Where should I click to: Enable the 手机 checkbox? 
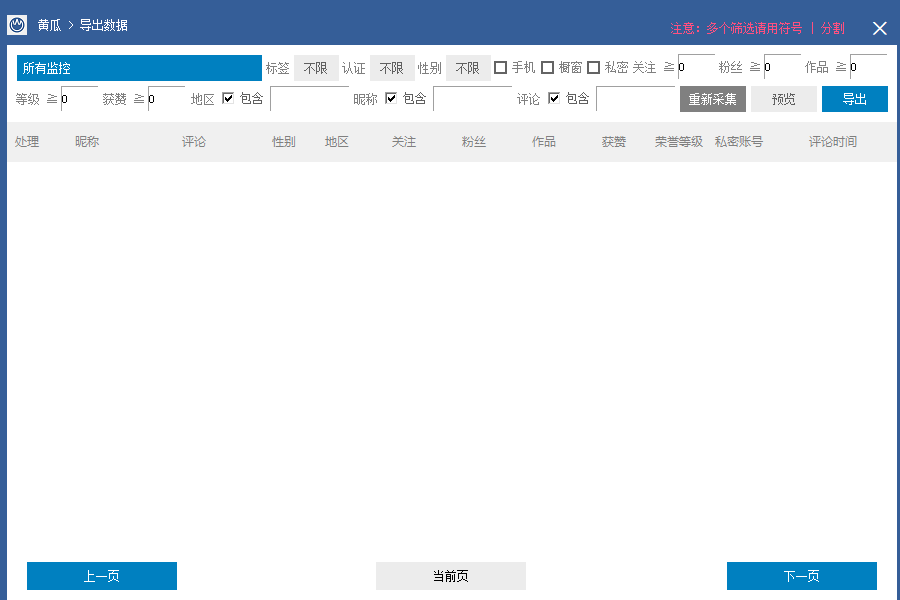(x=501, y=68)
